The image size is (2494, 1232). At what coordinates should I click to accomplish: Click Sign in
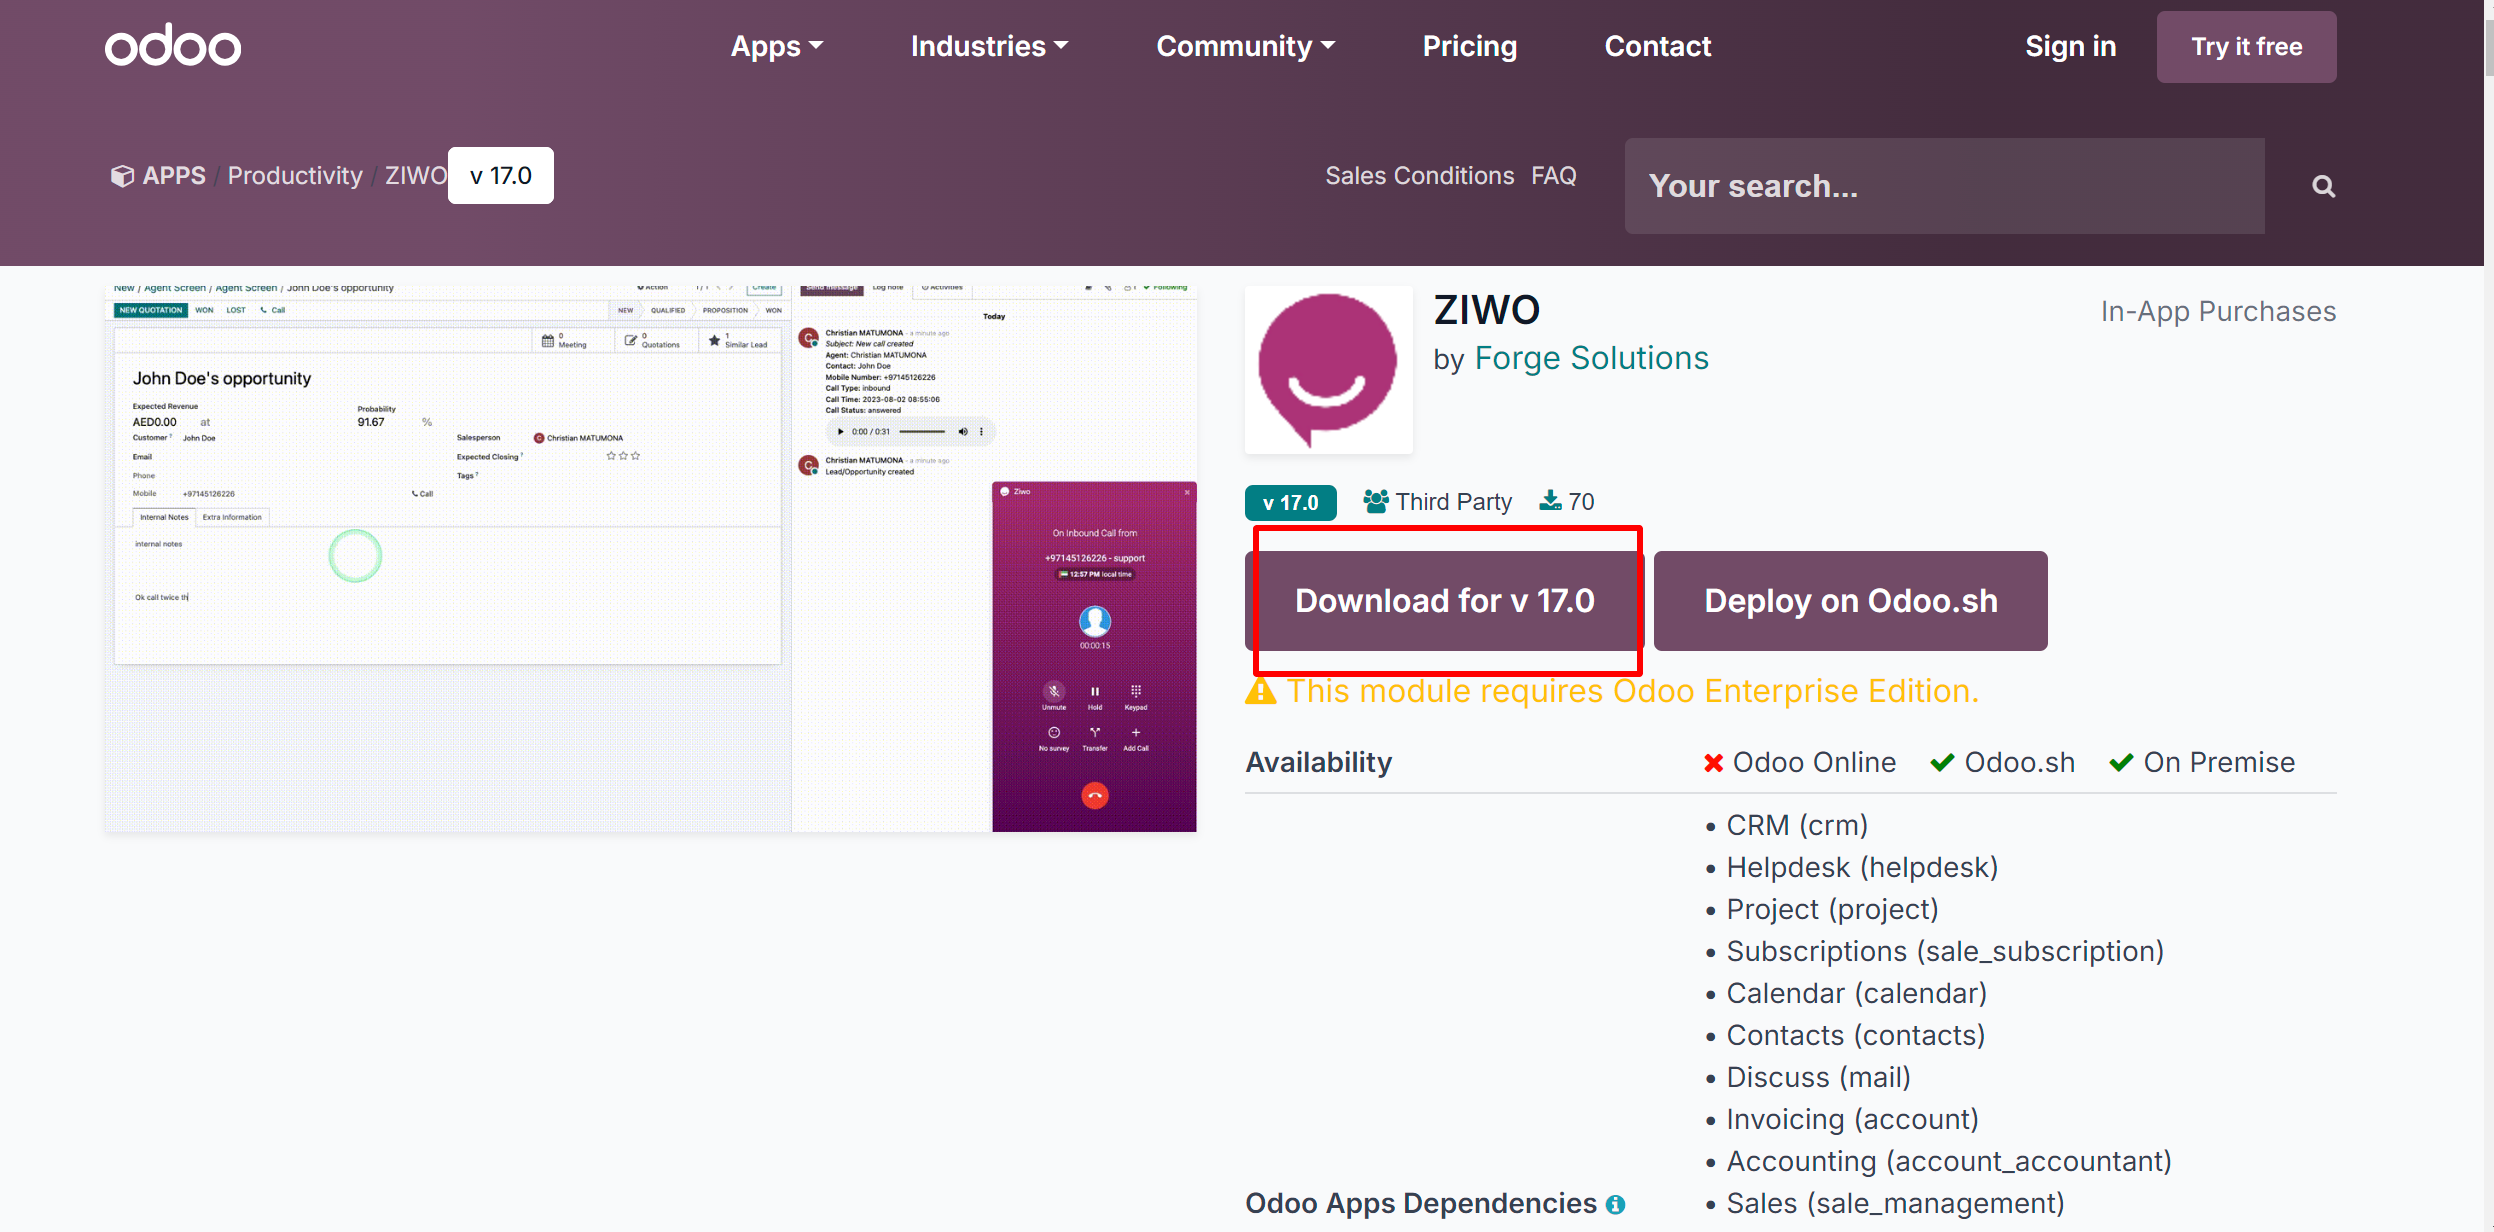click(x=2071, y=46)
